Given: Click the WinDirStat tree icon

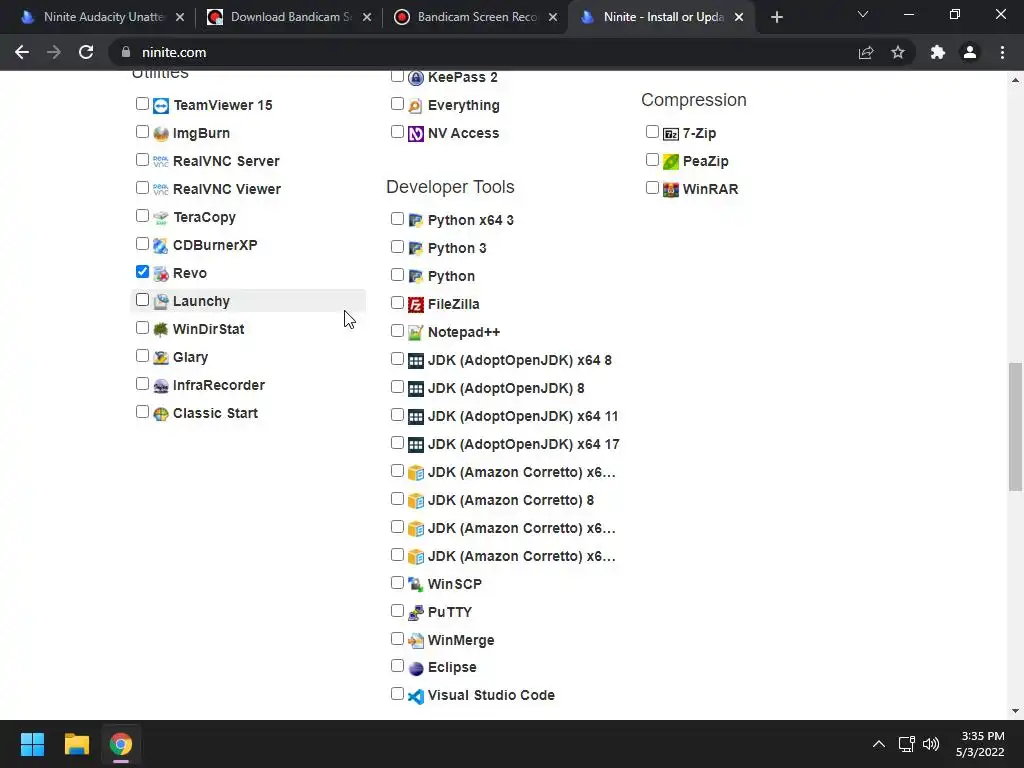Looking at the screenshot, I should pyautogui.click(x=161, y=329).
